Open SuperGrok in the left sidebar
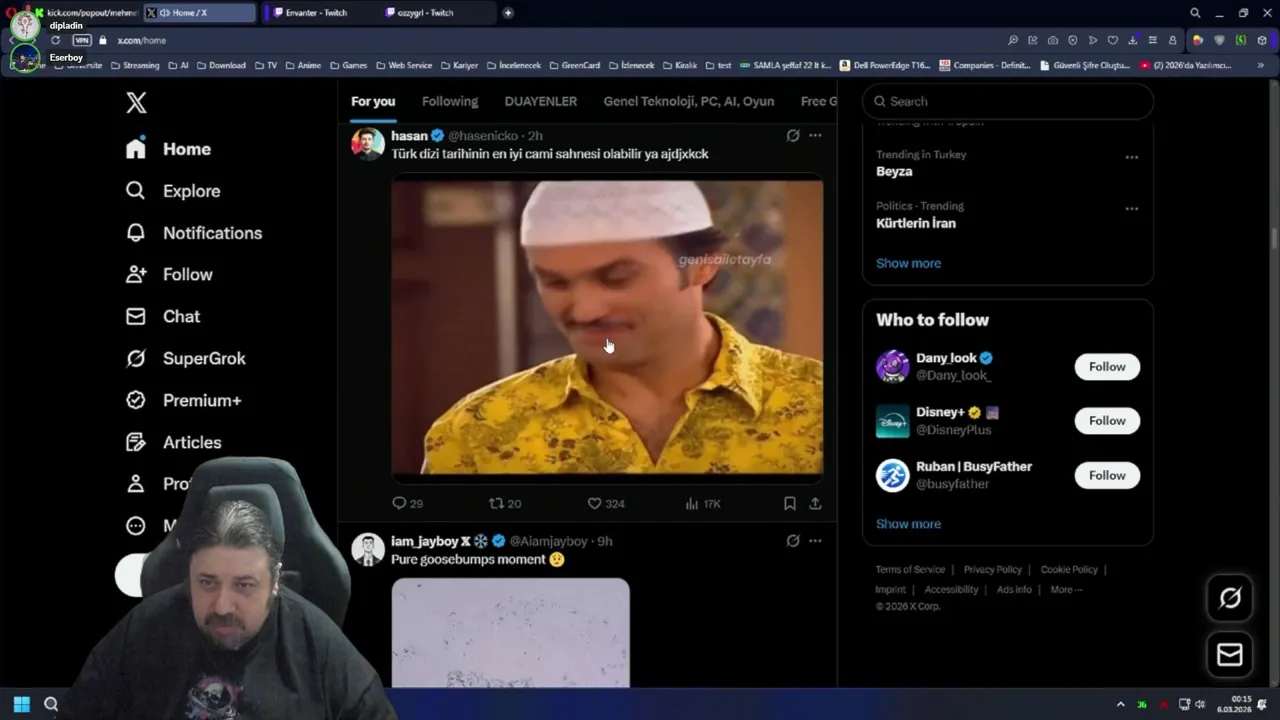The height and width of the screenshot is (720, 1280). pyautogui.click(x=185, y=359)
